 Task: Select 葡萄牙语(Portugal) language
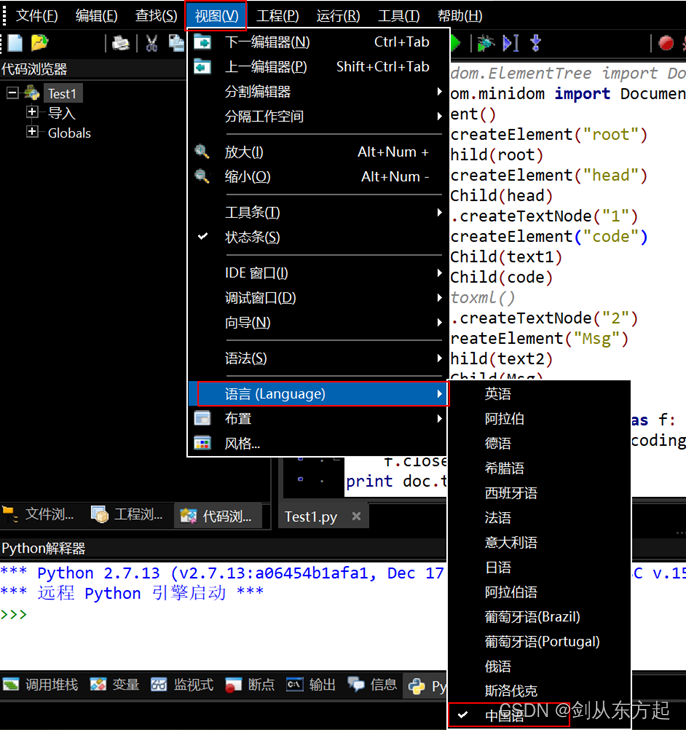pos(539,642)
